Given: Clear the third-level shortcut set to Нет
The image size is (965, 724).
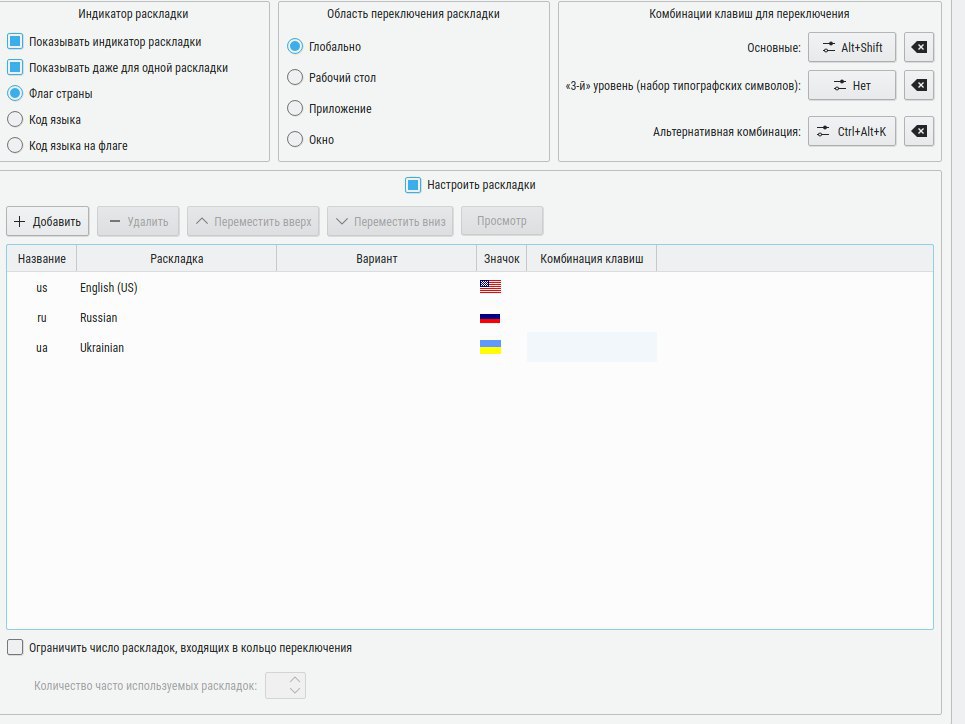Looking at the screenshot, I should click(919, 85).
